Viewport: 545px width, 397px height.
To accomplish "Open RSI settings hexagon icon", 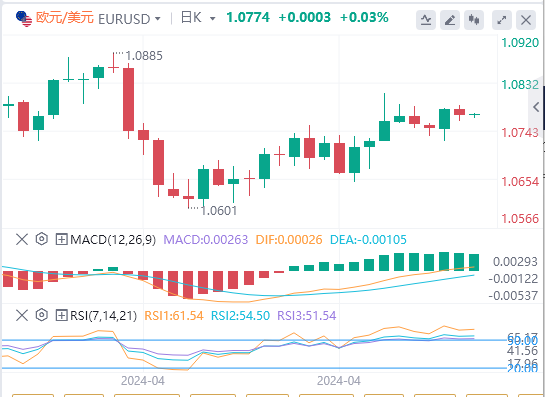I will tap(41, 315).
